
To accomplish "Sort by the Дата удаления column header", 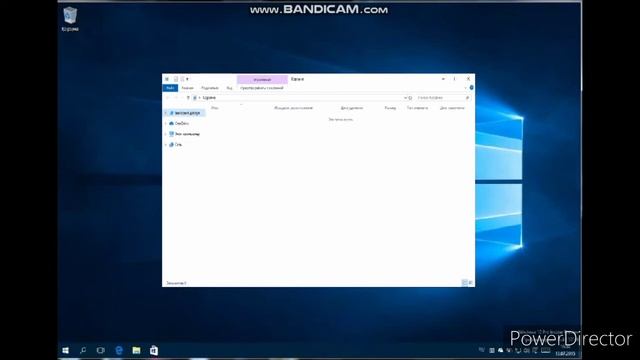I will 351,108.
